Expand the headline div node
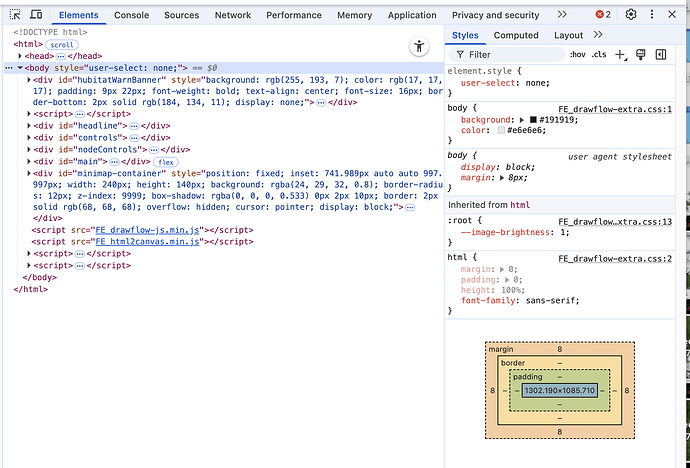The height and width of the screenshot is (468, 690). [x=29, y=125]
